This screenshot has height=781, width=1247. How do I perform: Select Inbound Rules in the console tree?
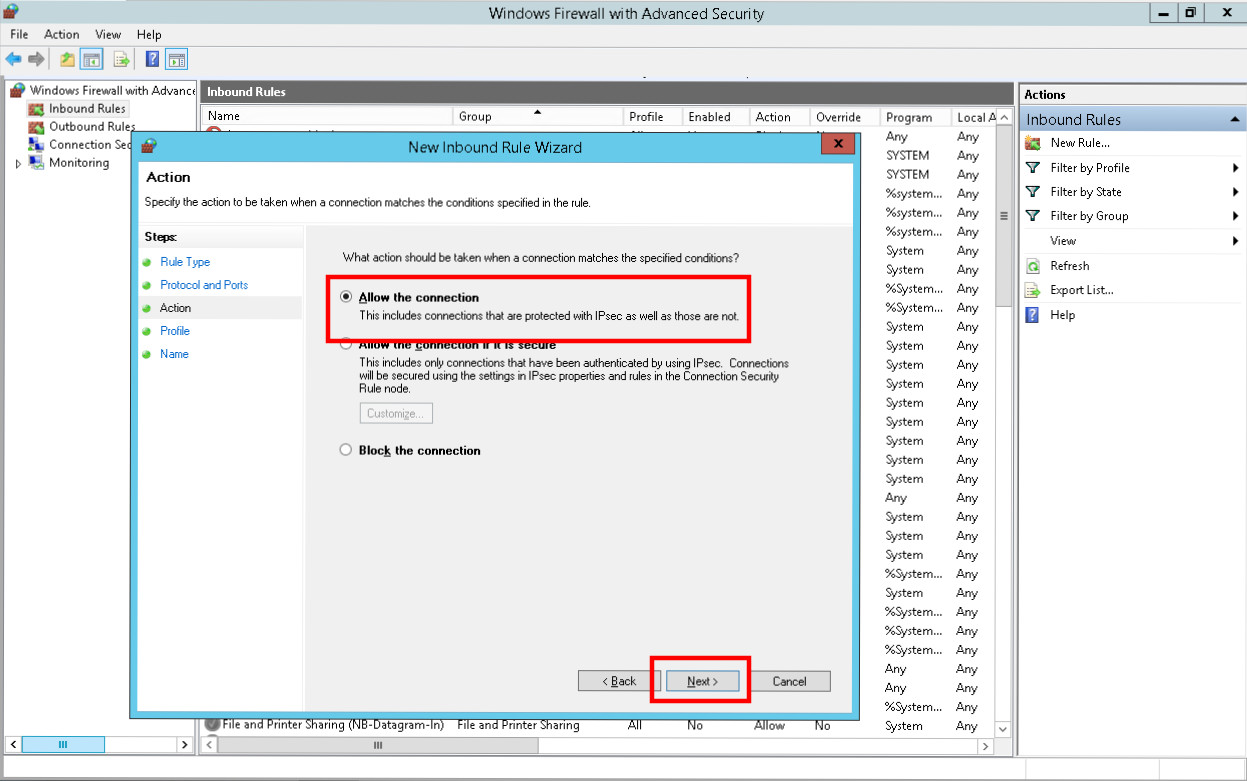(x=87, y=109)
